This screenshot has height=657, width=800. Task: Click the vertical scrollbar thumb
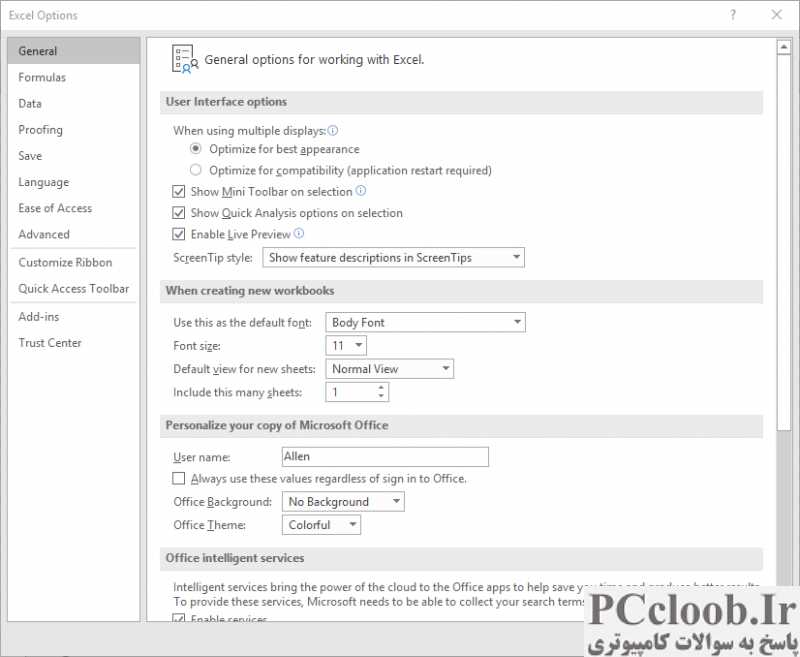[x=784, y=242]
